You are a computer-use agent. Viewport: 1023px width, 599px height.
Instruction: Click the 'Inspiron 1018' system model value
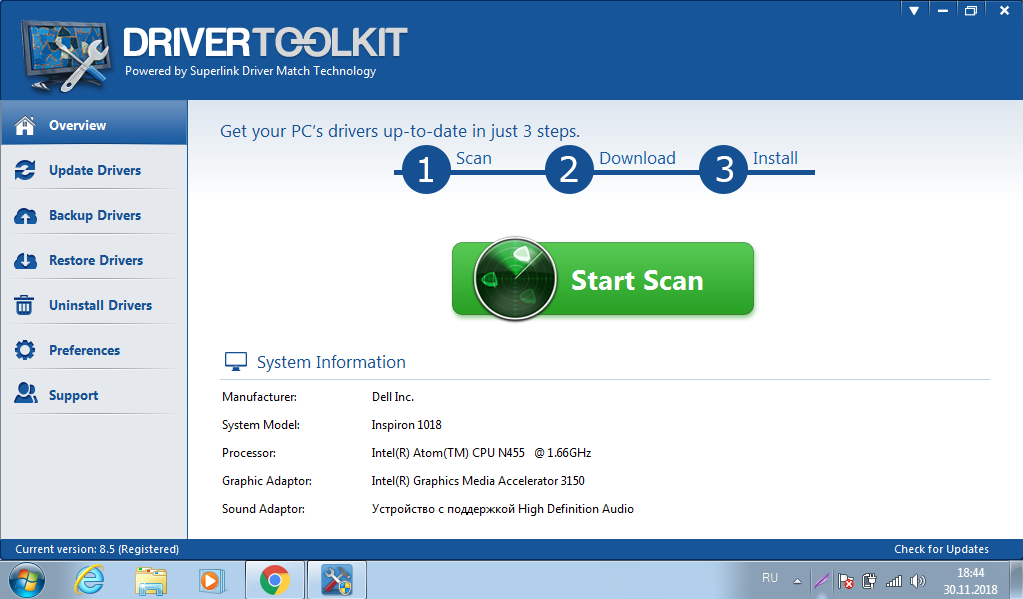click(x=406, y=425)
